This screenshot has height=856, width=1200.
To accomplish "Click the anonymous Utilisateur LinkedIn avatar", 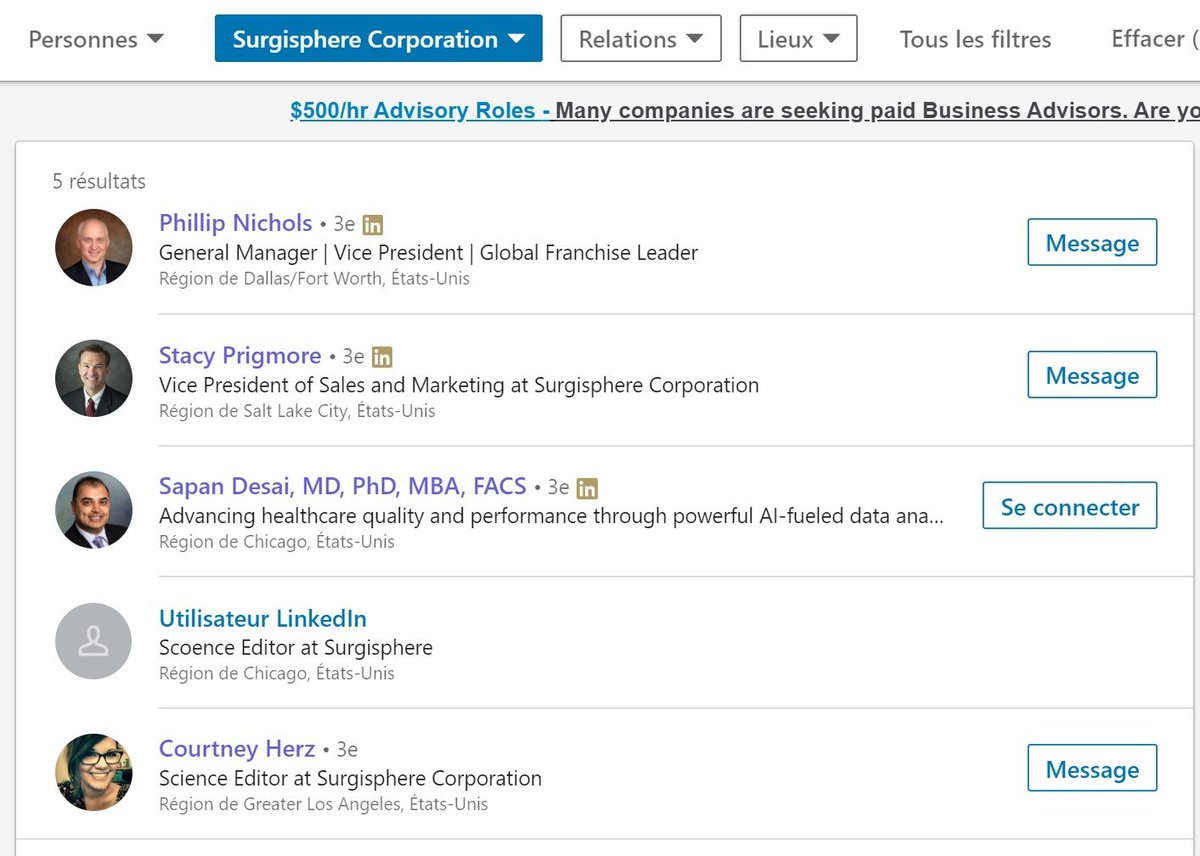I will [94, 641].
